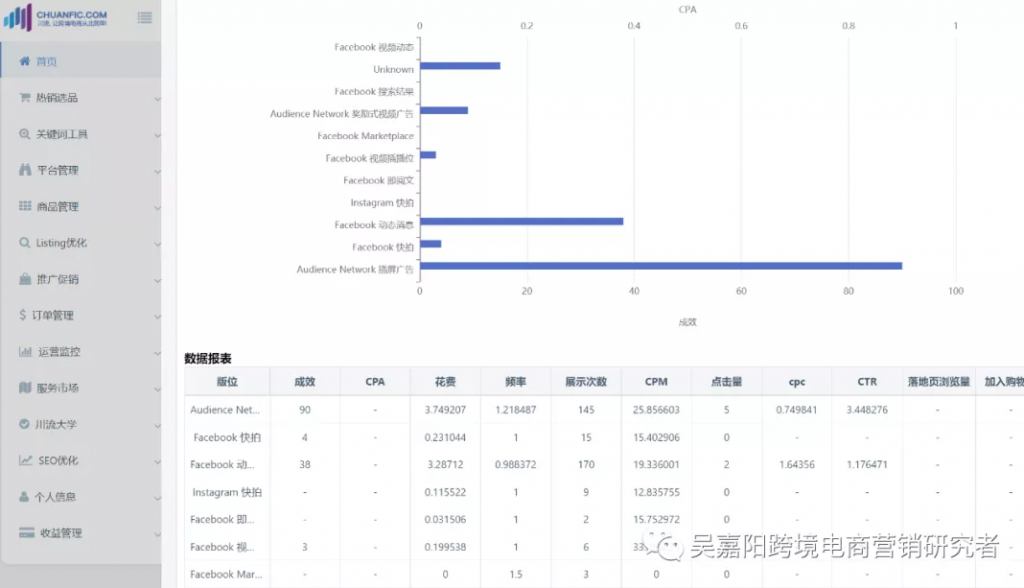The height and width of the screenshot is (588, 1024).
Task: Click the check circle icon for 川流大学
Action: (x=24, y=424)
